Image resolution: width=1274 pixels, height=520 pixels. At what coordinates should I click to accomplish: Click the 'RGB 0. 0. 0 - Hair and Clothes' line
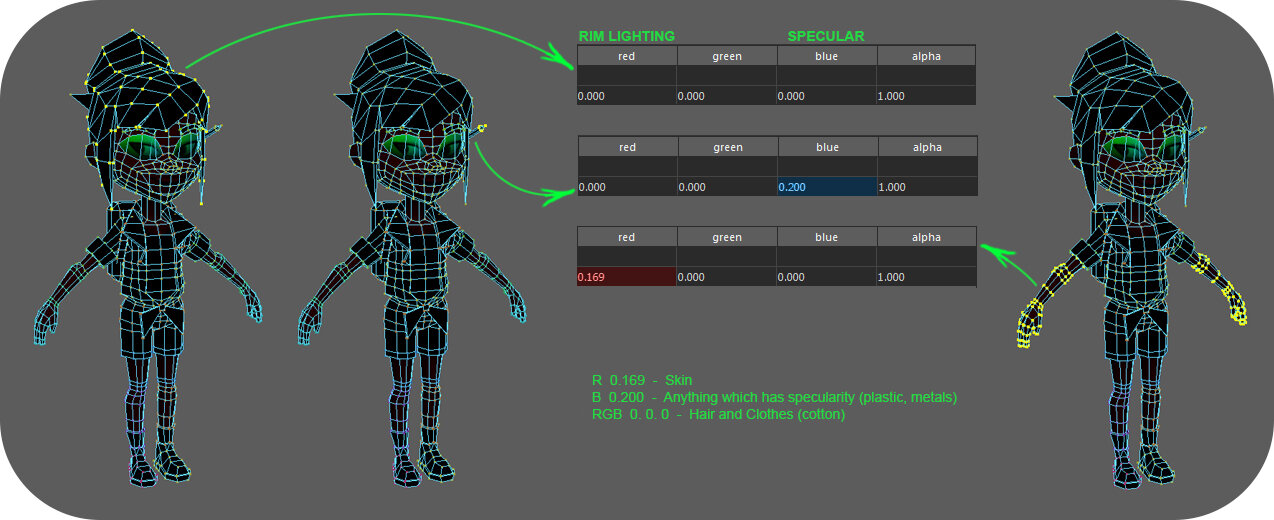tap(719, 414)
